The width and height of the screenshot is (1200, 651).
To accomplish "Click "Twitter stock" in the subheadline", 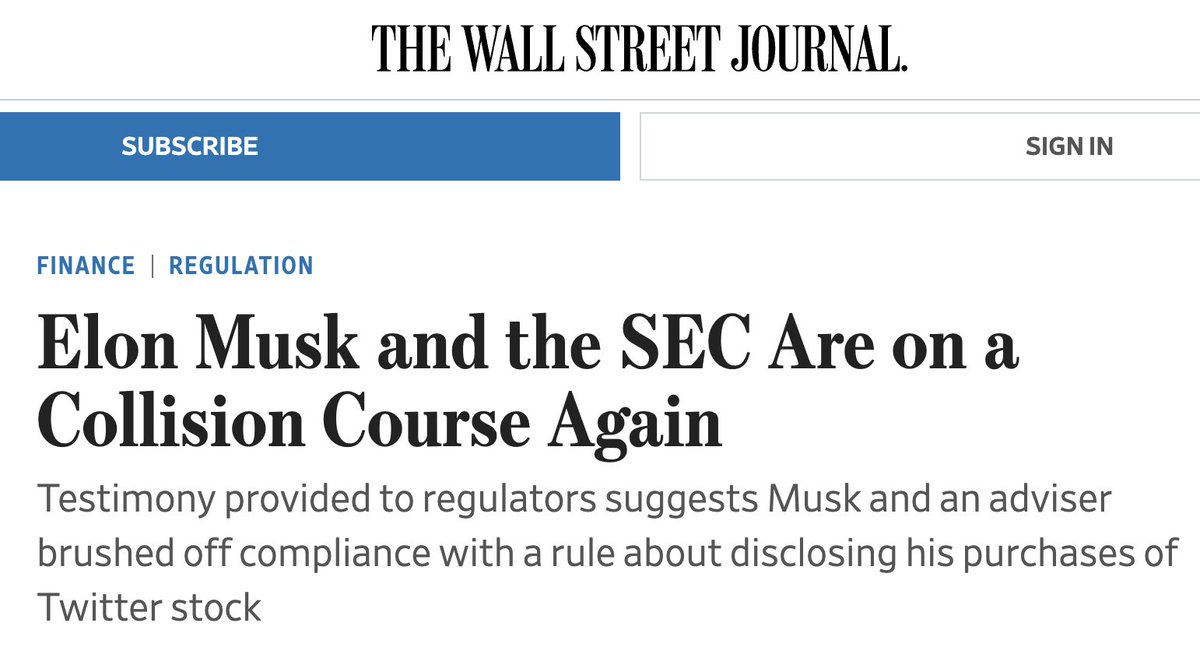I will pos(150,607).
